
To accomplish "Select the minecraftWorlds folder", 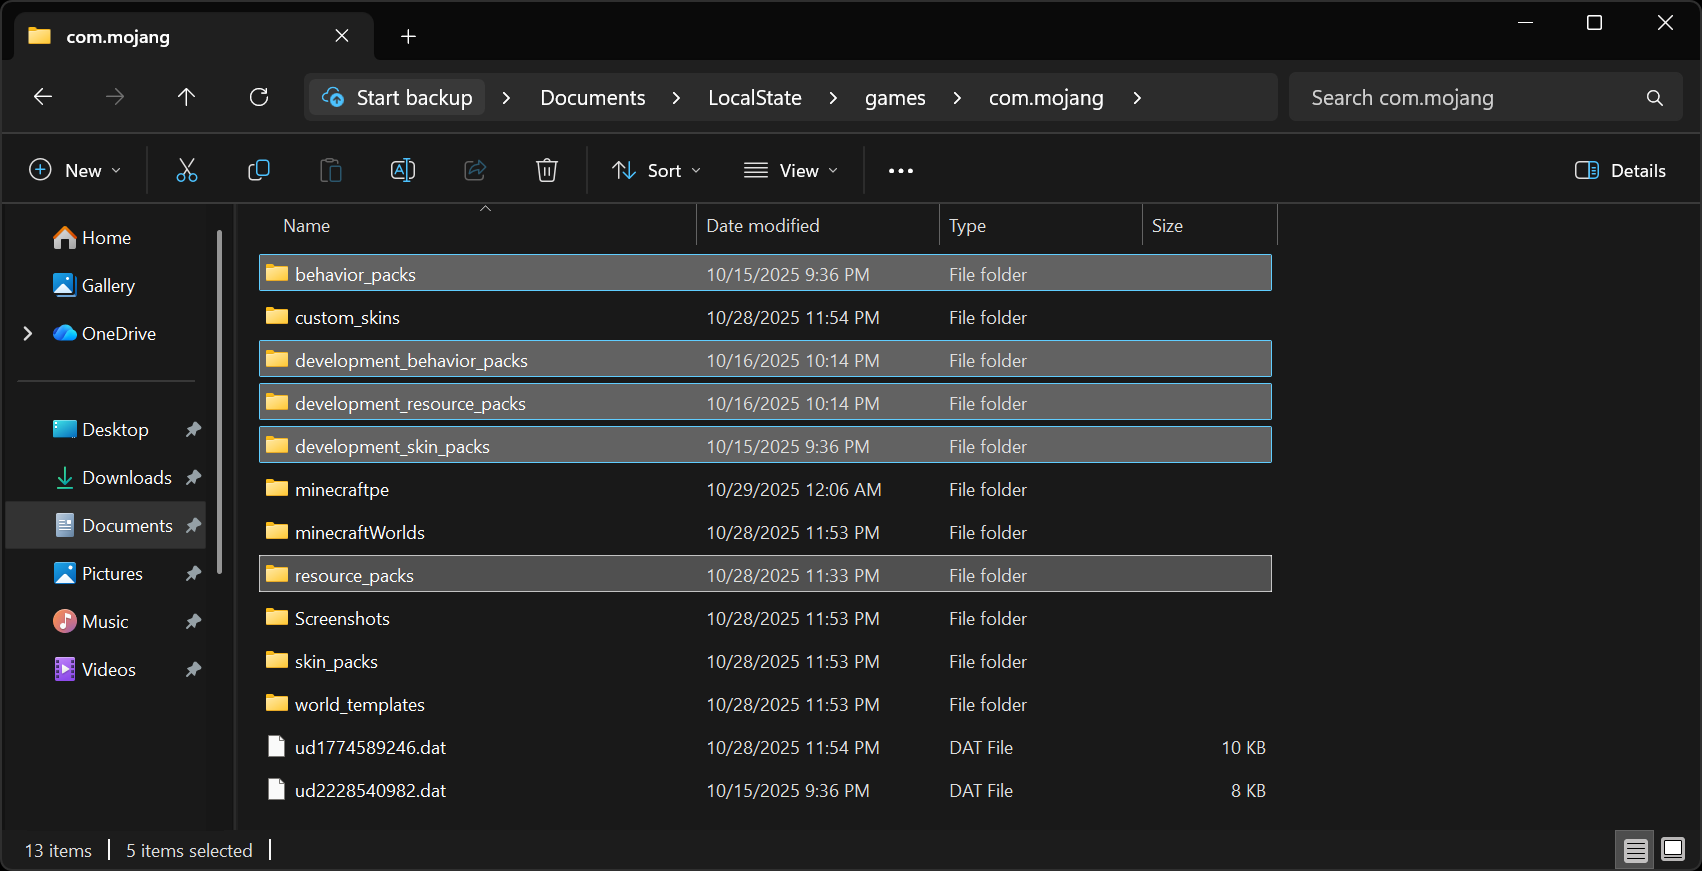I will click(x=765, y=532).
